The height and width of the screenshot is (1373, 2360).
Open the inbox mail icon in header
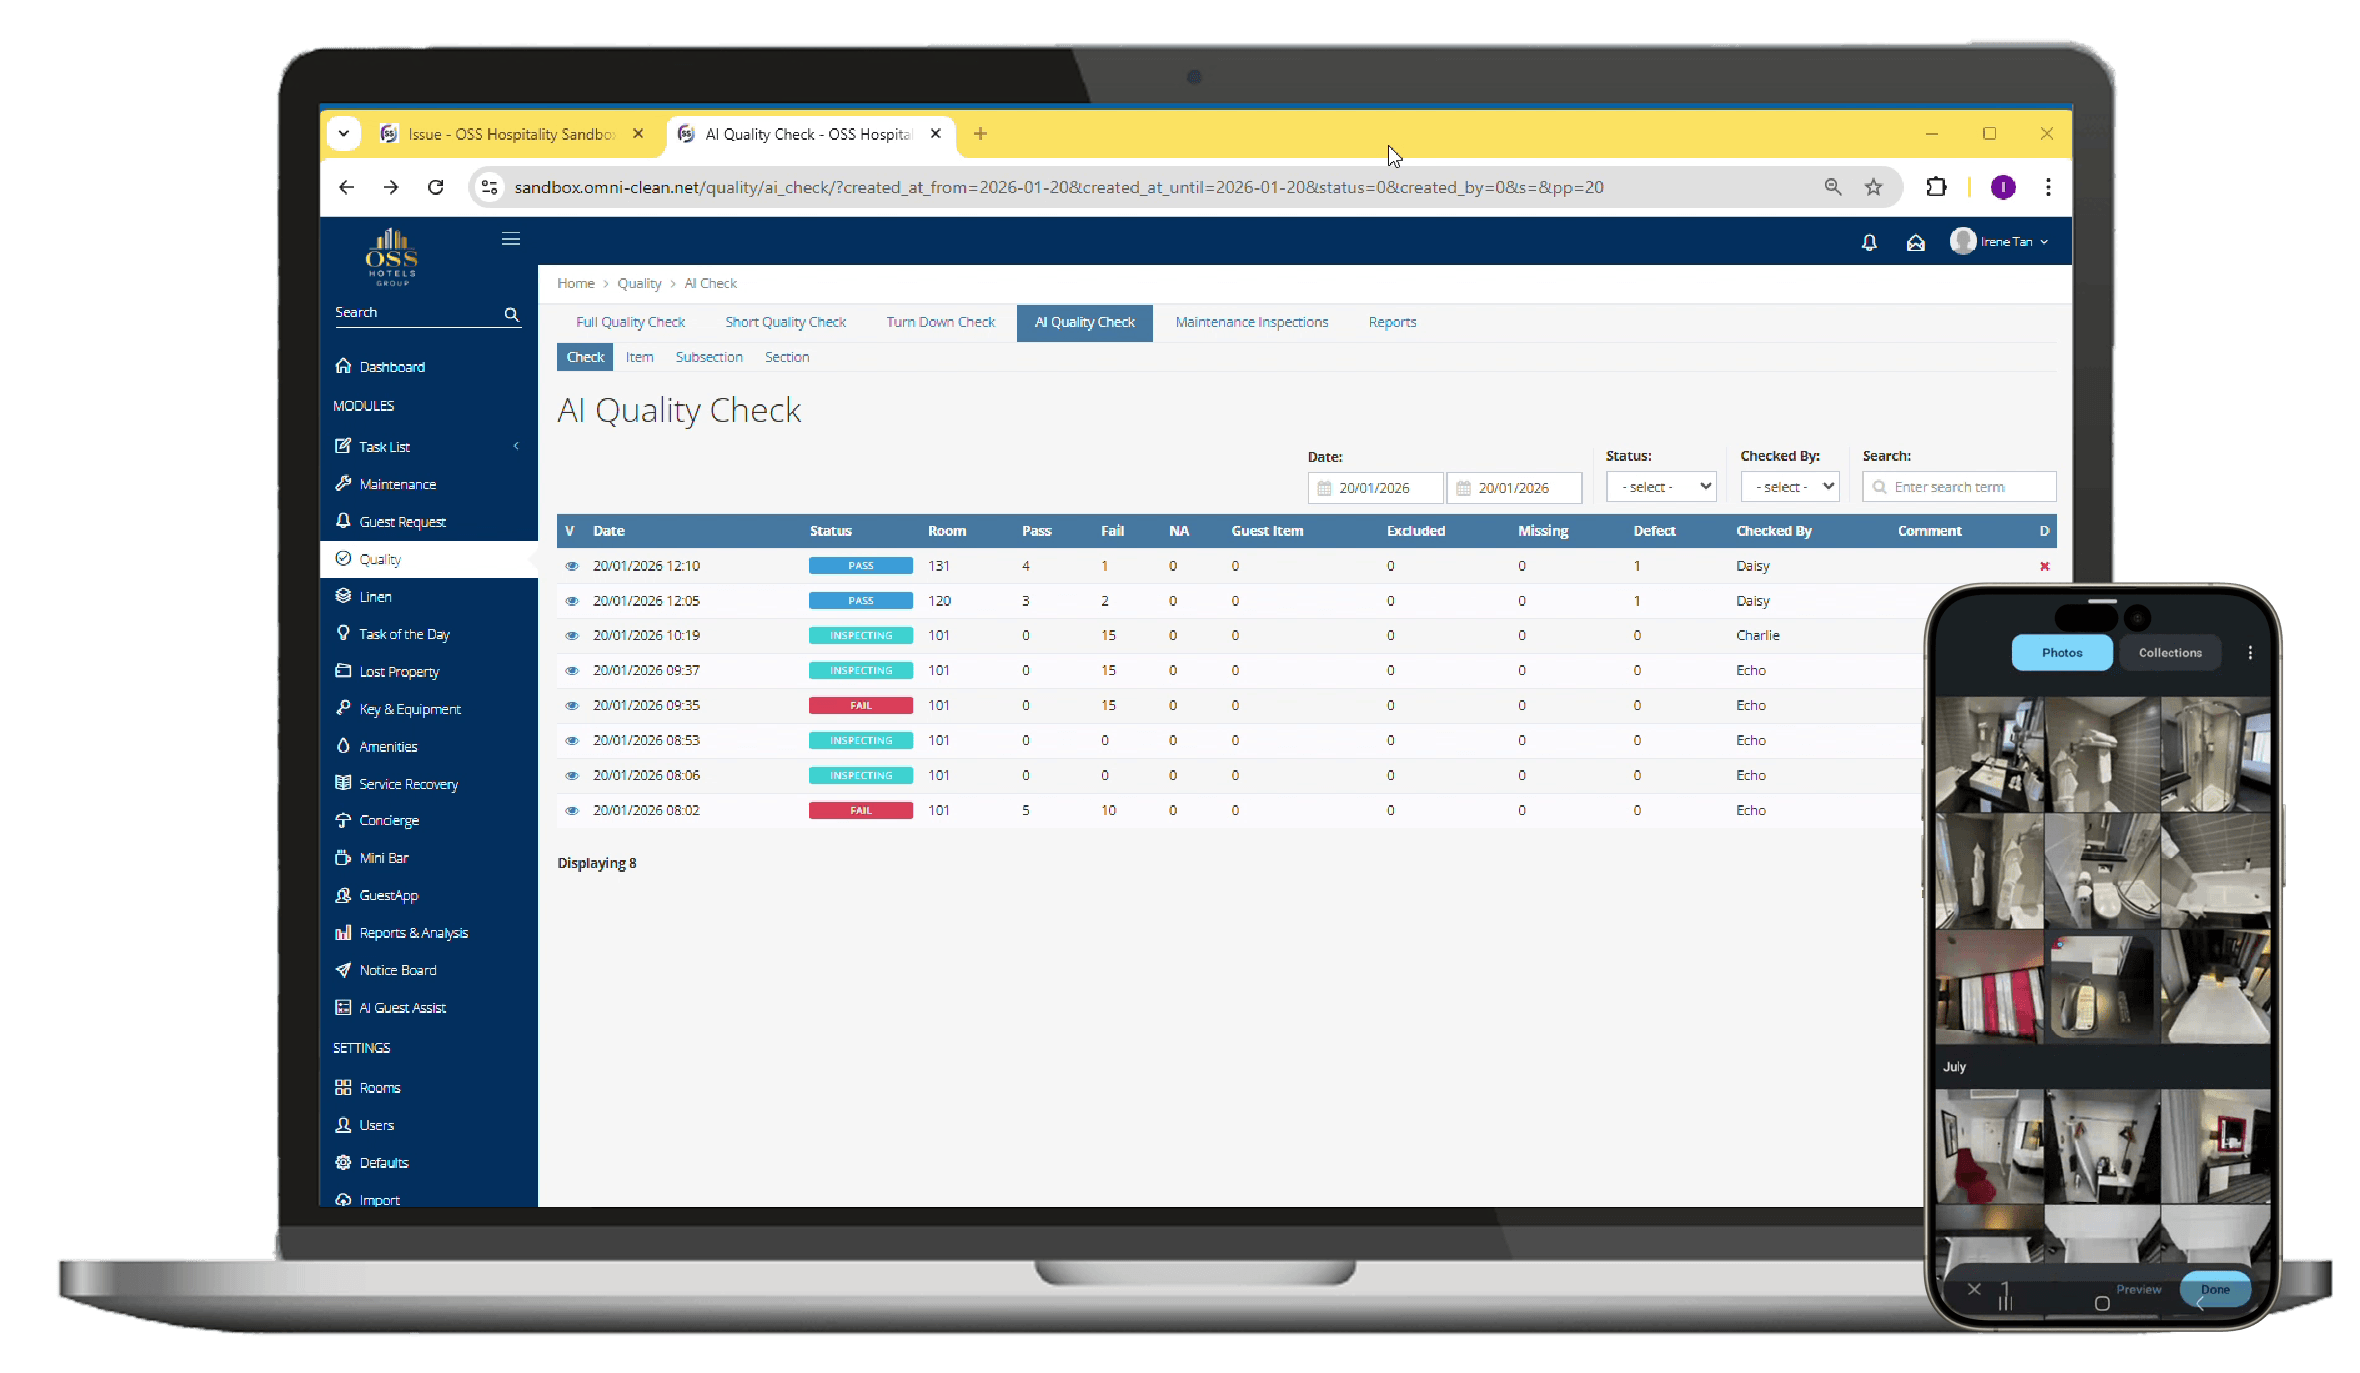coord(1915,243)
